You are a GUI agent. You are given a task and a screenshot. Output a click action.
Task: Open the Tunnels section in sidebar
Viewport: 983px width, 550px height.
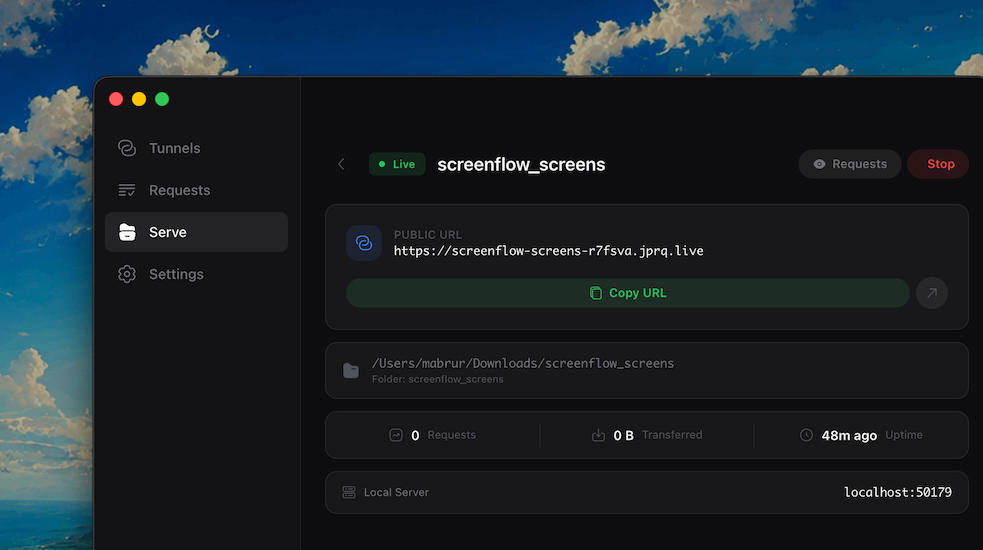point(196,148)
